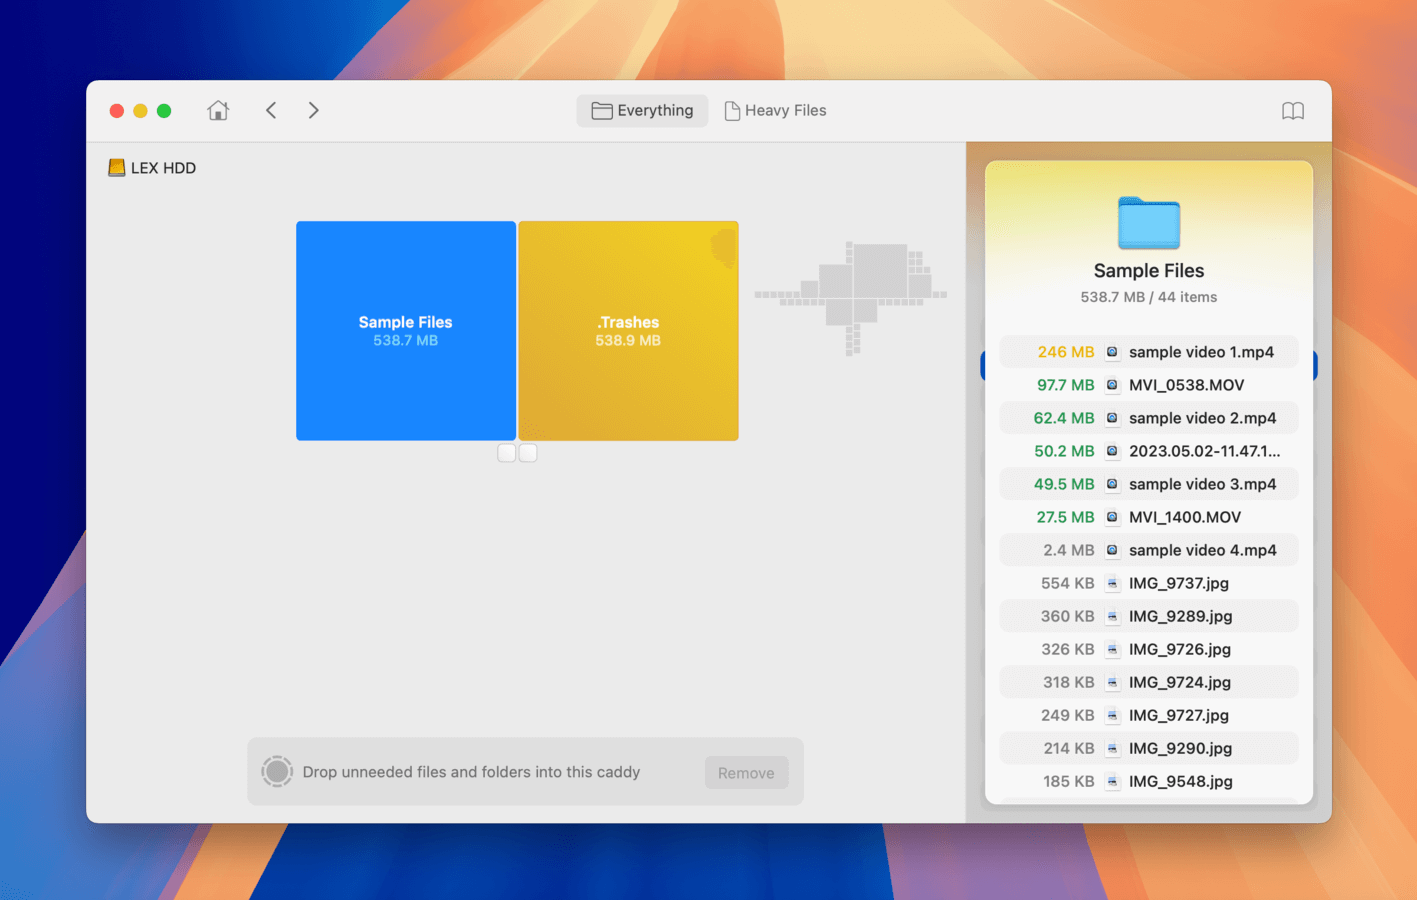Click the caddy drop circle icon

click(277, 771)
